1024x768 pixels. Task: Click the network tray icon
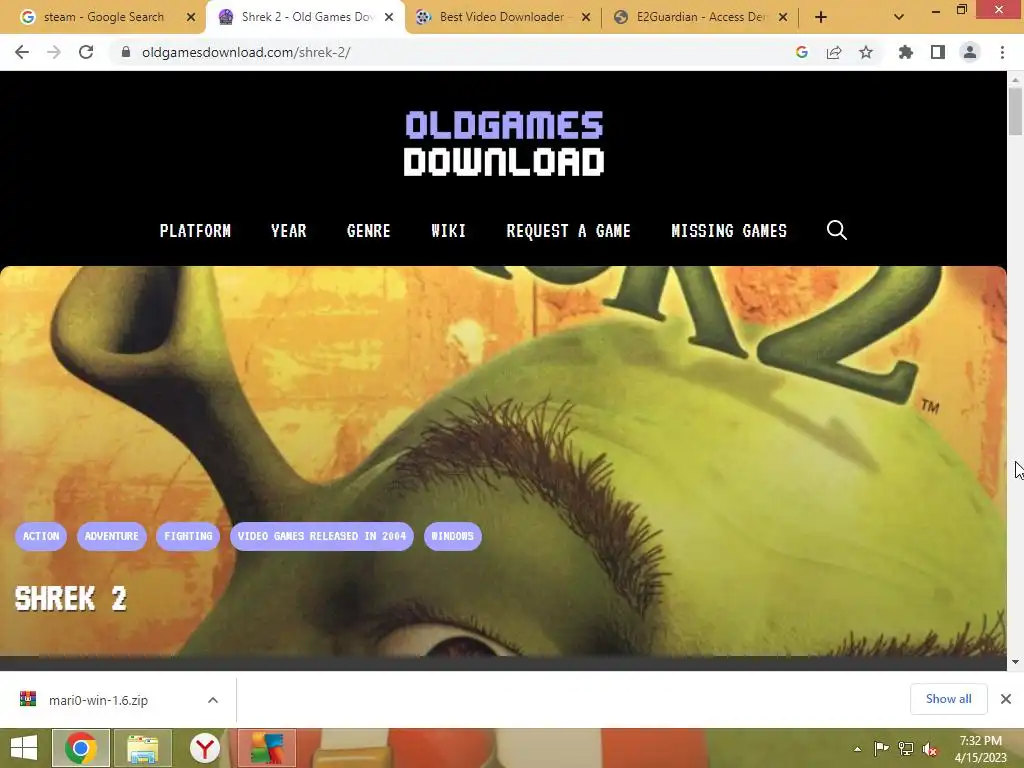tap(906, 749)
